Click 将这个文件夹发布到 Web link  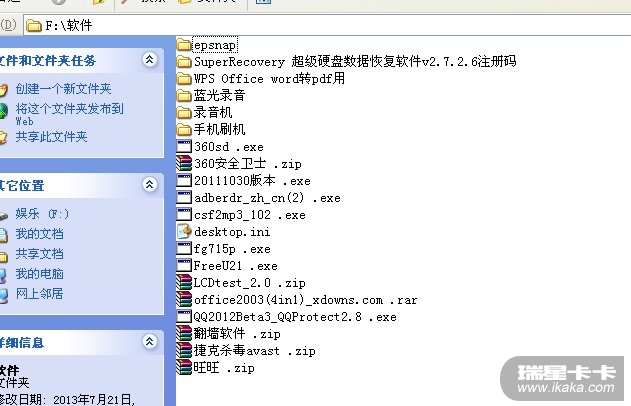pyautogui.click(x=69, y=114)
